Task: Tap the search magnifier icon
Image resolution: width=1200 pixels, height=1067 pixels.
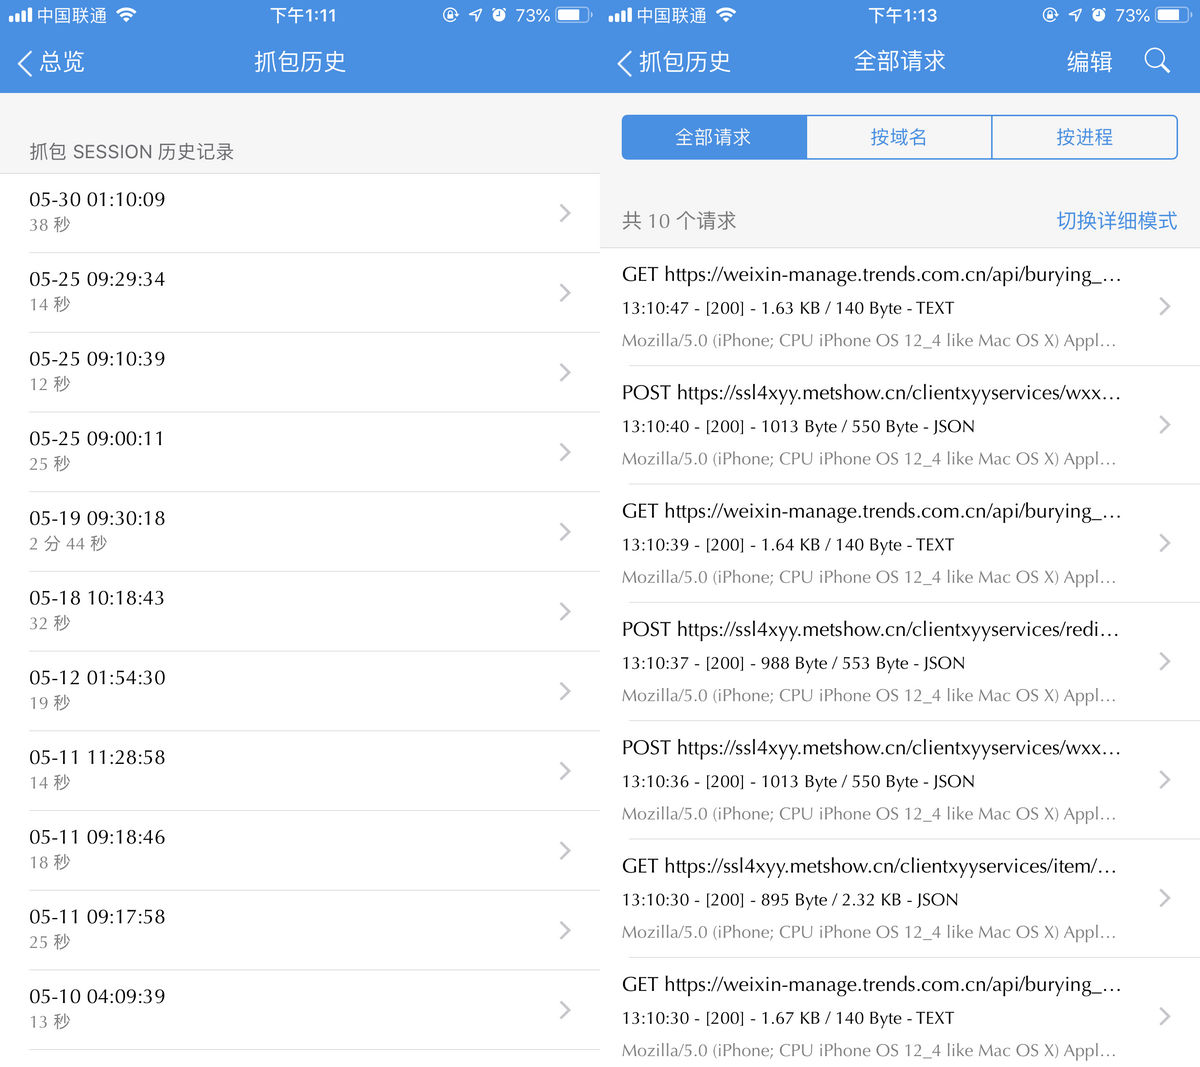Action: click(1157, 61)
